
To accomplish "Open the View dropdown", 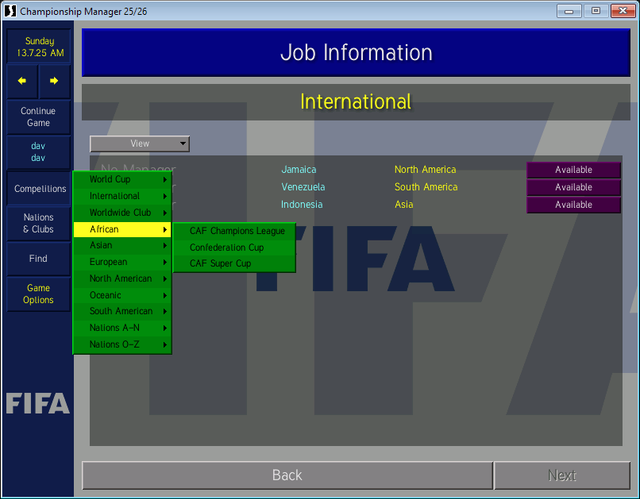I will click(x=140, y=144).
